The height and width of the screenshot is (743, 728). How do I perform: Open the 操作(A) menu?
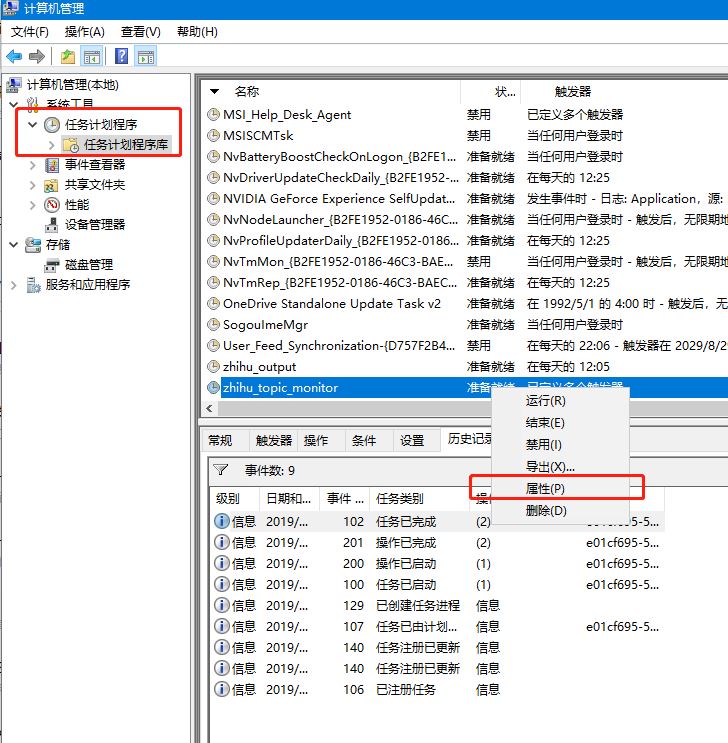(84, 32)
